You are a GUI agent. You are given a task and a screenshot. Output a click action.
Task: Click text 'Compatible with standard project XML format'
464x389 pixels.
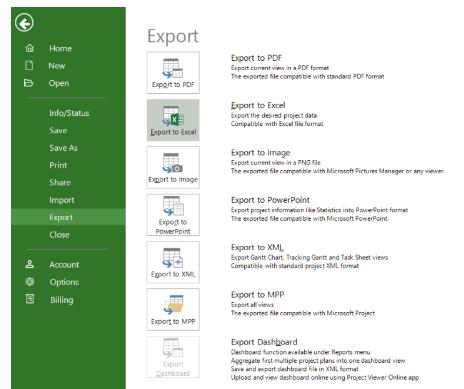(x=295, y=266)
